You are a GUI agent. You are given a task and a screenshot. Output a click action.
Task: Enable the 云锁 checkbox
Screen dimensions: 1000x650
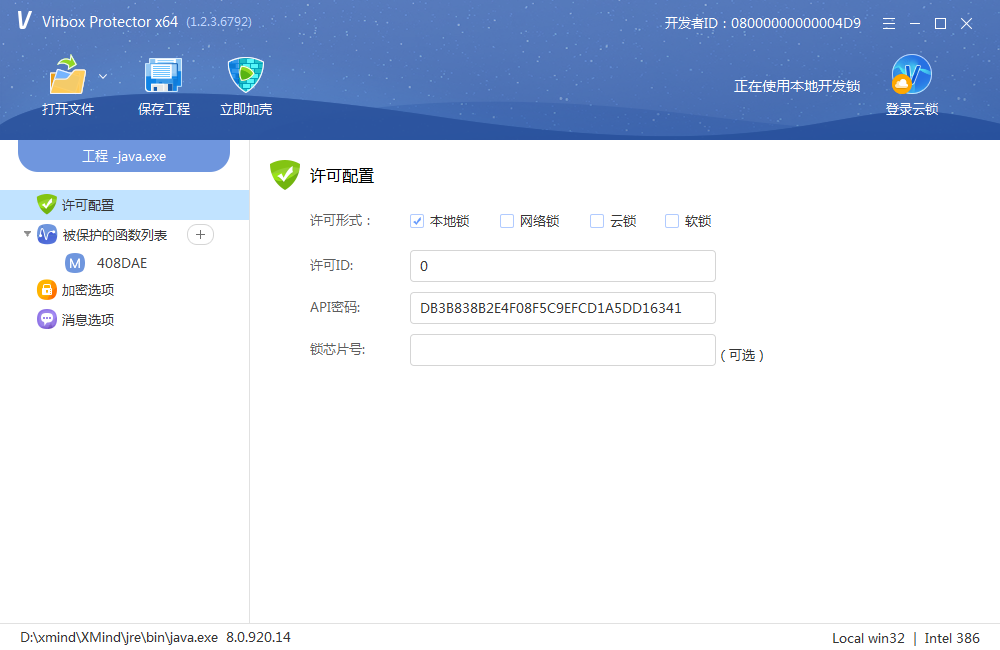597,221
